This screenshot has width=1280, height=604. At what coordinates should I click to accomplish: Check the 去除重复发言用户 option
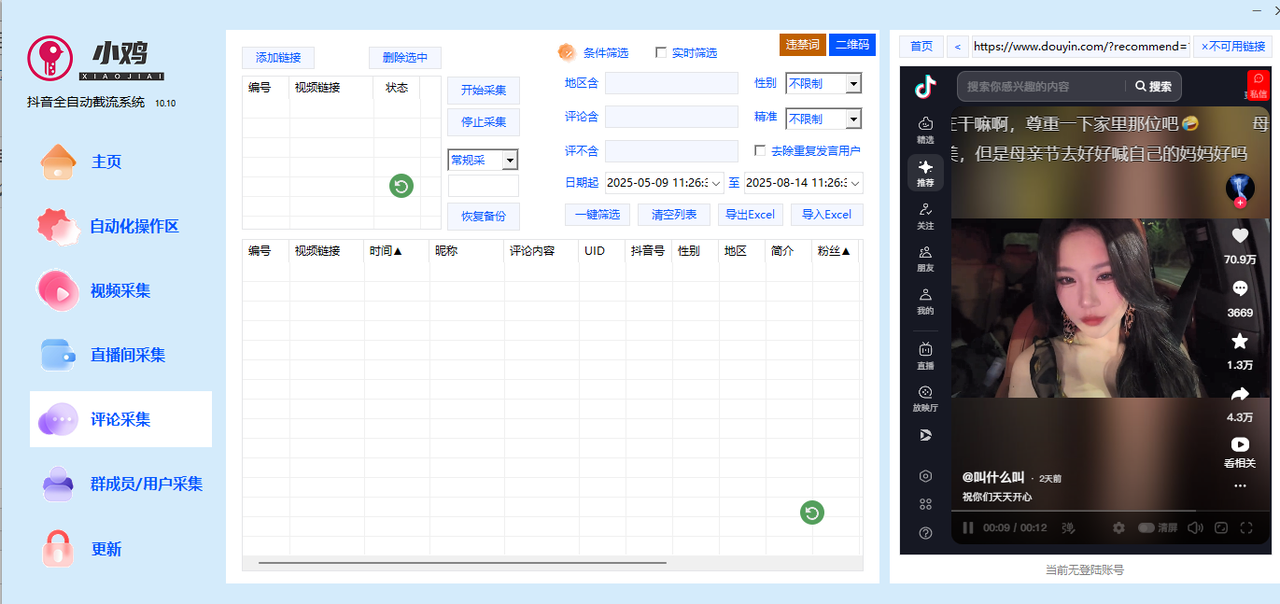(761, 150)
